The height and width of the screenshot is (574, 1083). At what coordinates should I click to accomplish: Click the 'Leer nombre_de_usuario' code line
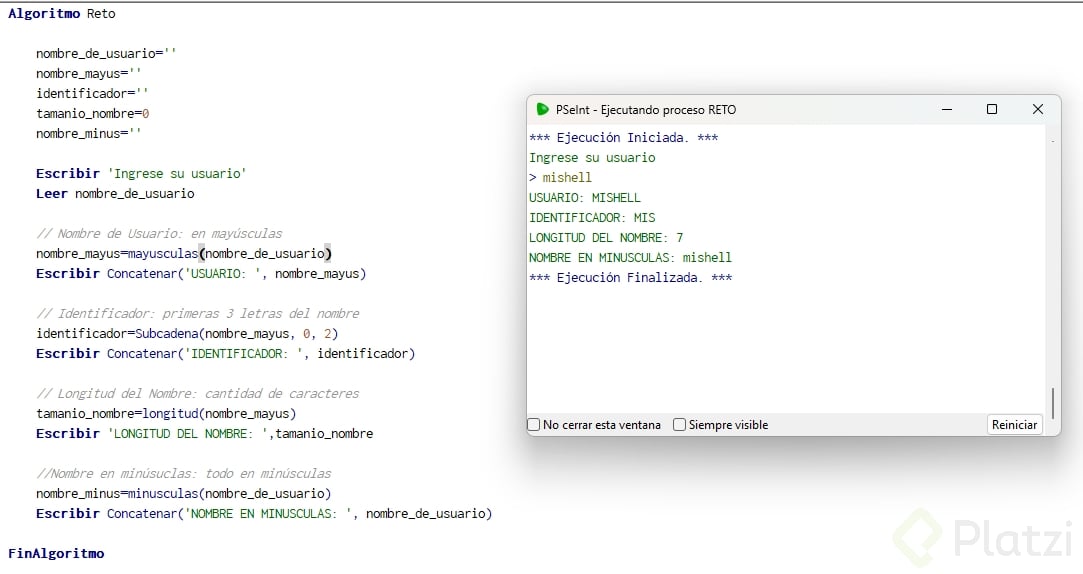(x=115, y=194)
